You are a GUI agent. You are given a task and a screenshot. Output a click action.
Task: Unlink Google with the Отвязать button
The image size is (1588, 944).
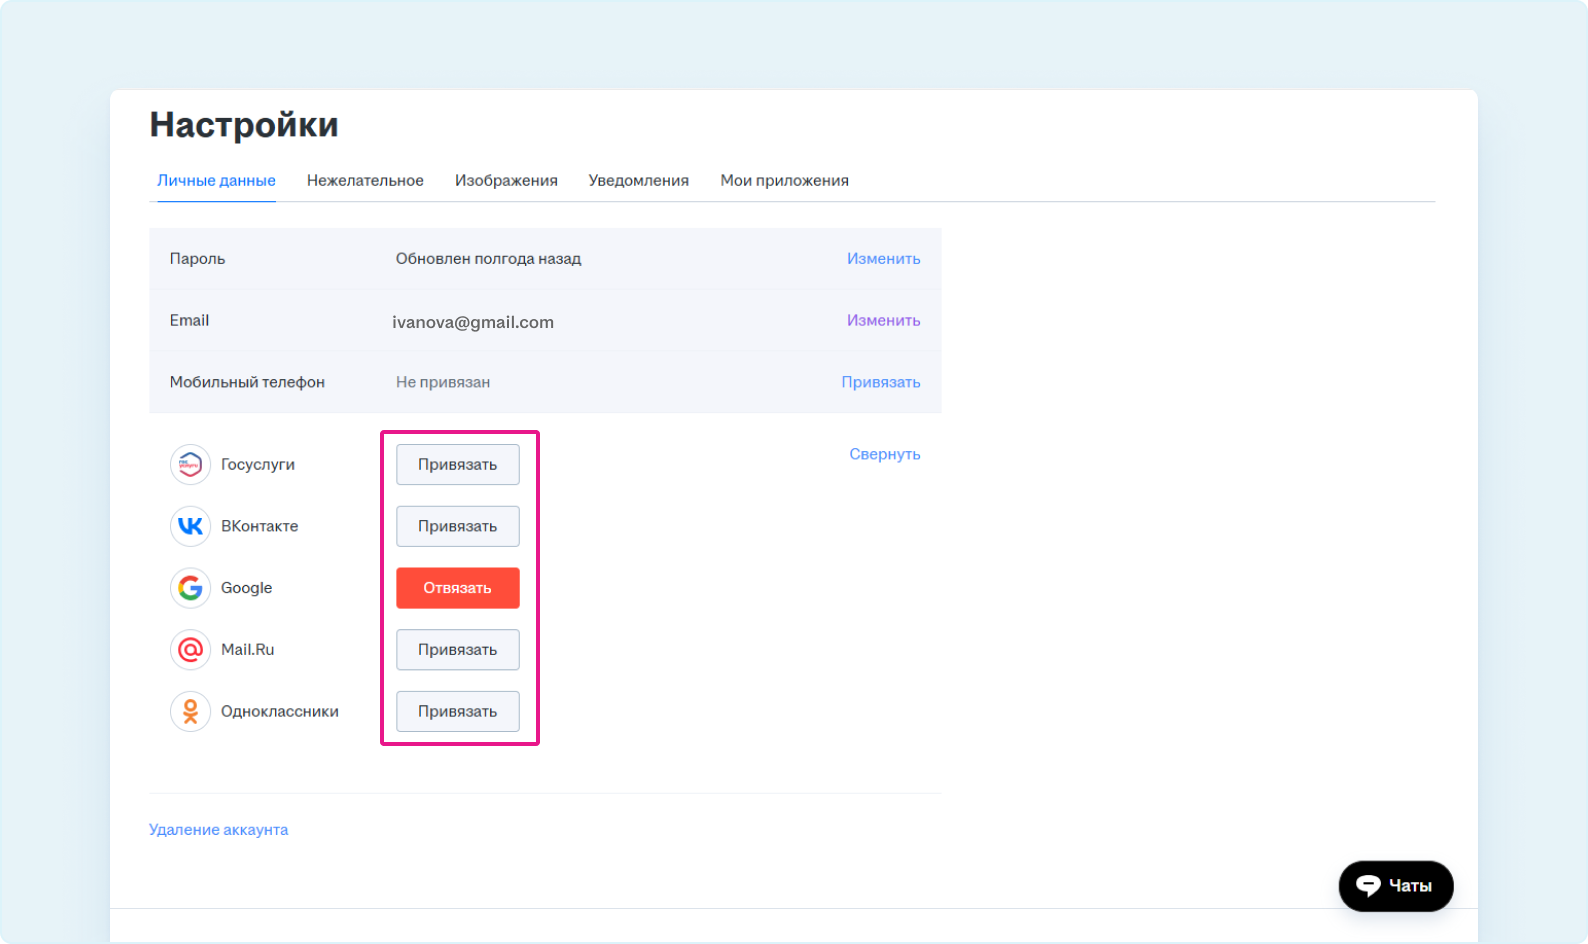tap(458, 588)
